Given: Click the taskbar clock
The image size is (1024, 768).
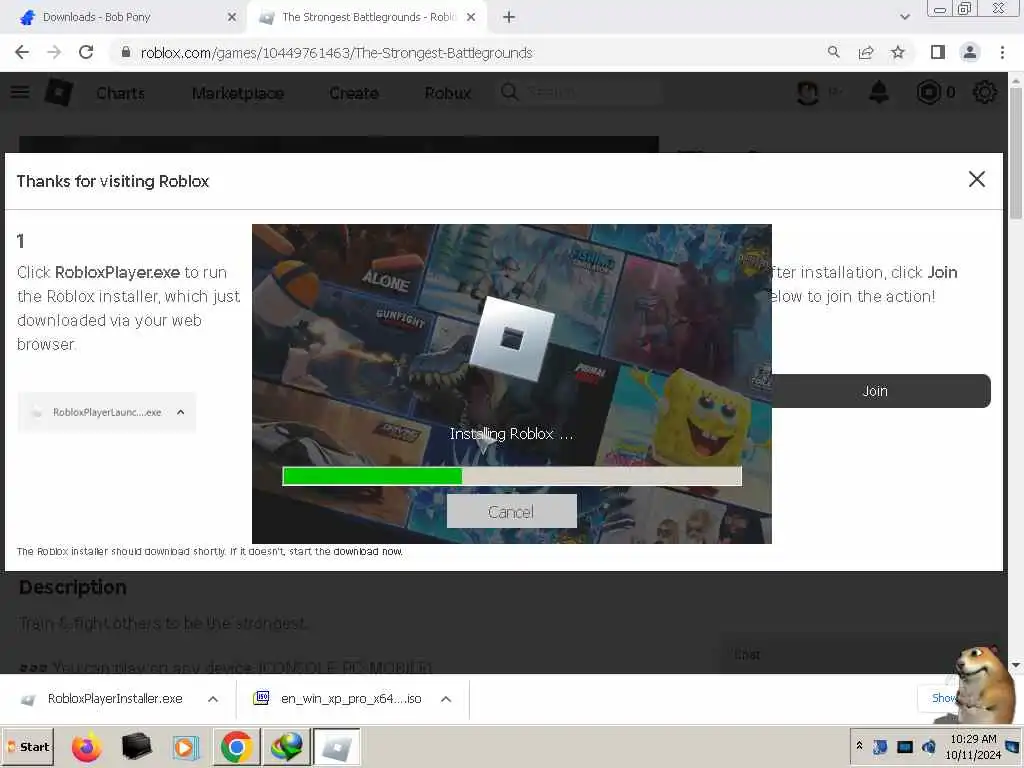Looking at the screenshot, I should (x=973, y=746).
